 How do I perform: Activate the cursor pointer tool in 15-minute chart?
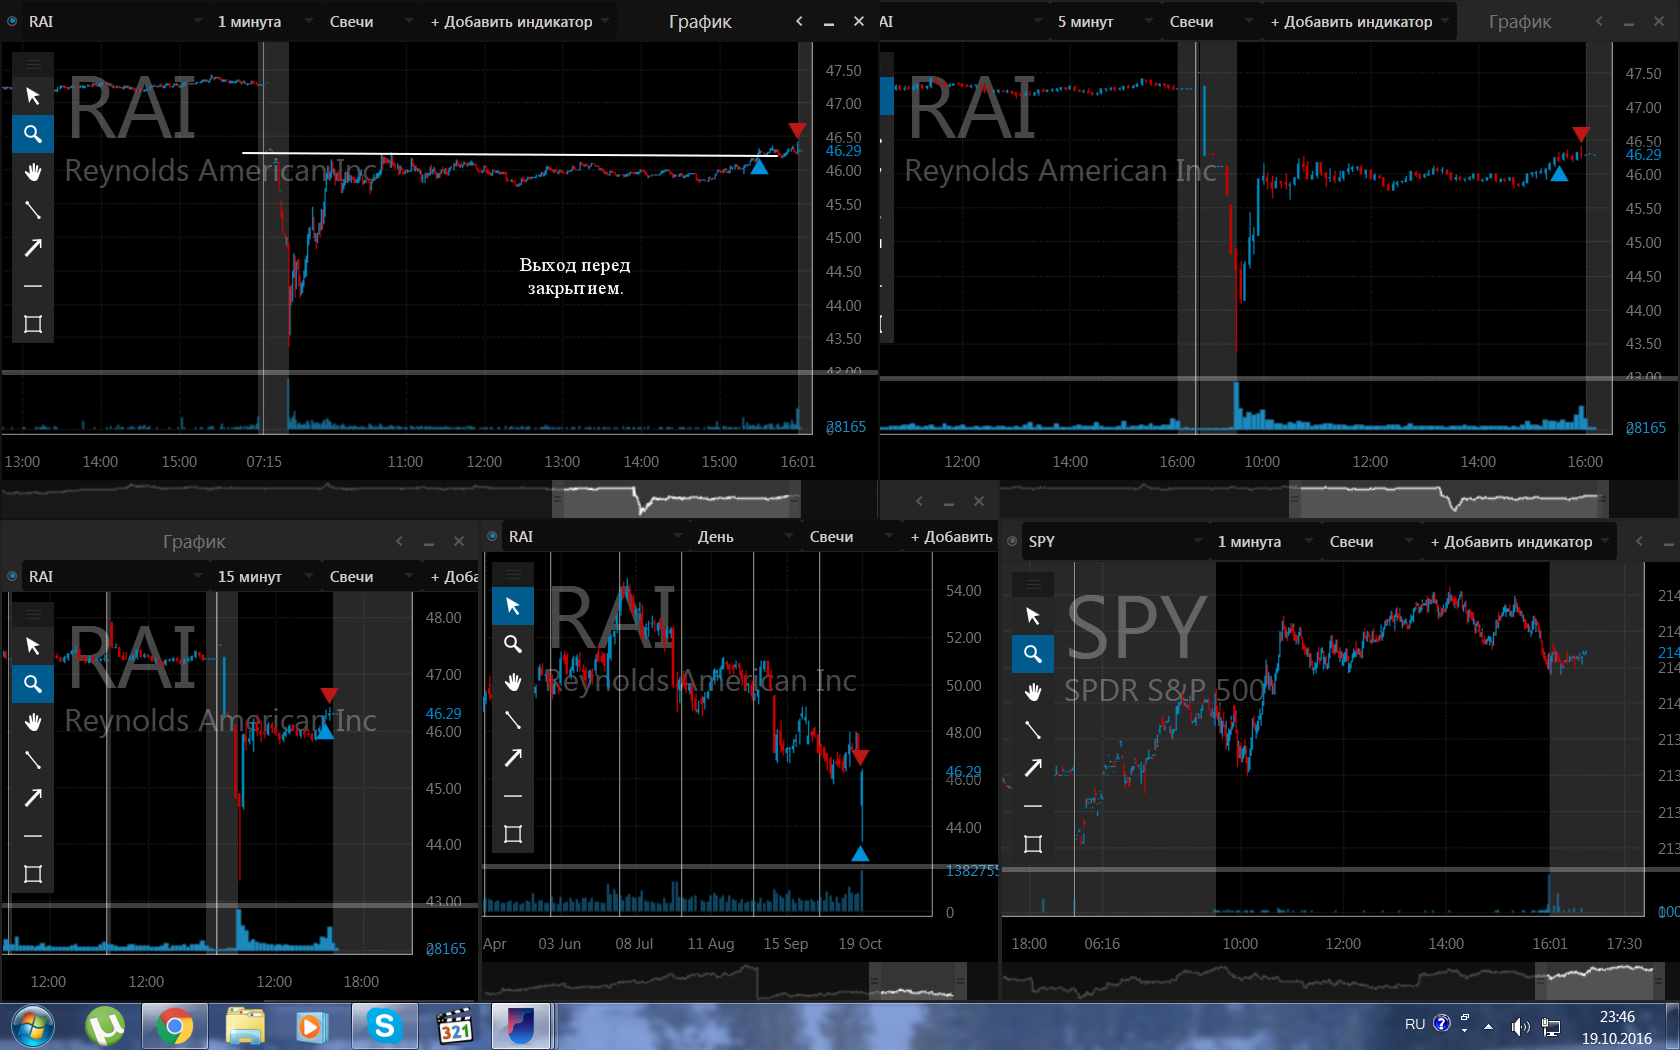[33, 646]
